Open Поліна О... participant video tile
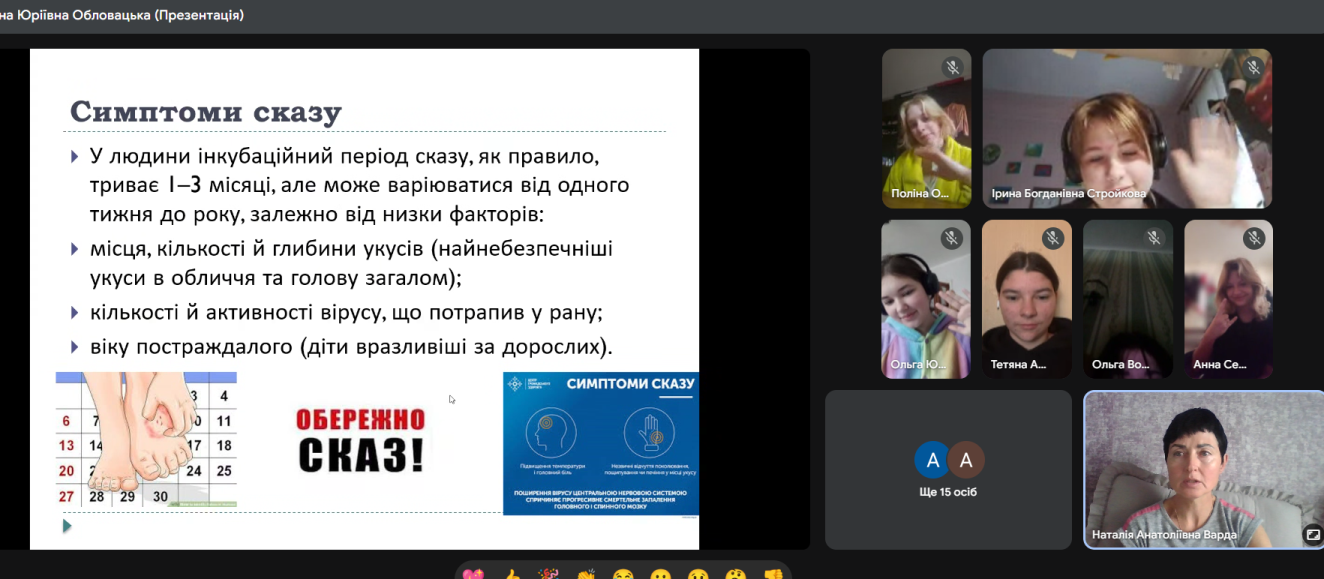The width and height of the screenshot is (1324, 579). coord(926,128)
